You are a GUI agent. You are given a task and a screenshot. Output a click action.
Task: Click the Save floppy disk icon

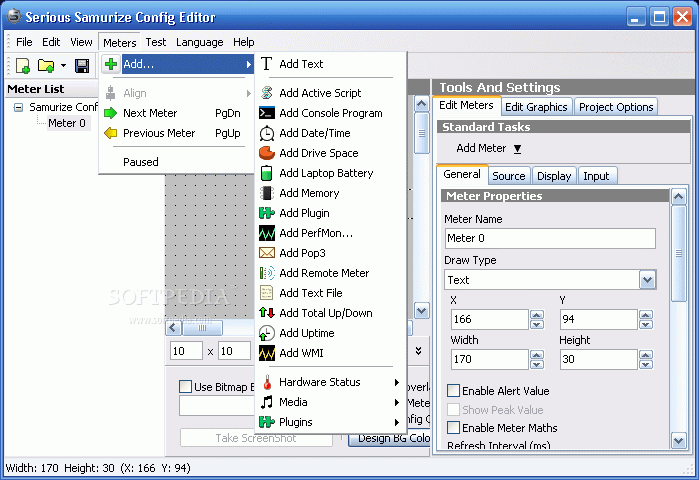click(x=82, y=66)
